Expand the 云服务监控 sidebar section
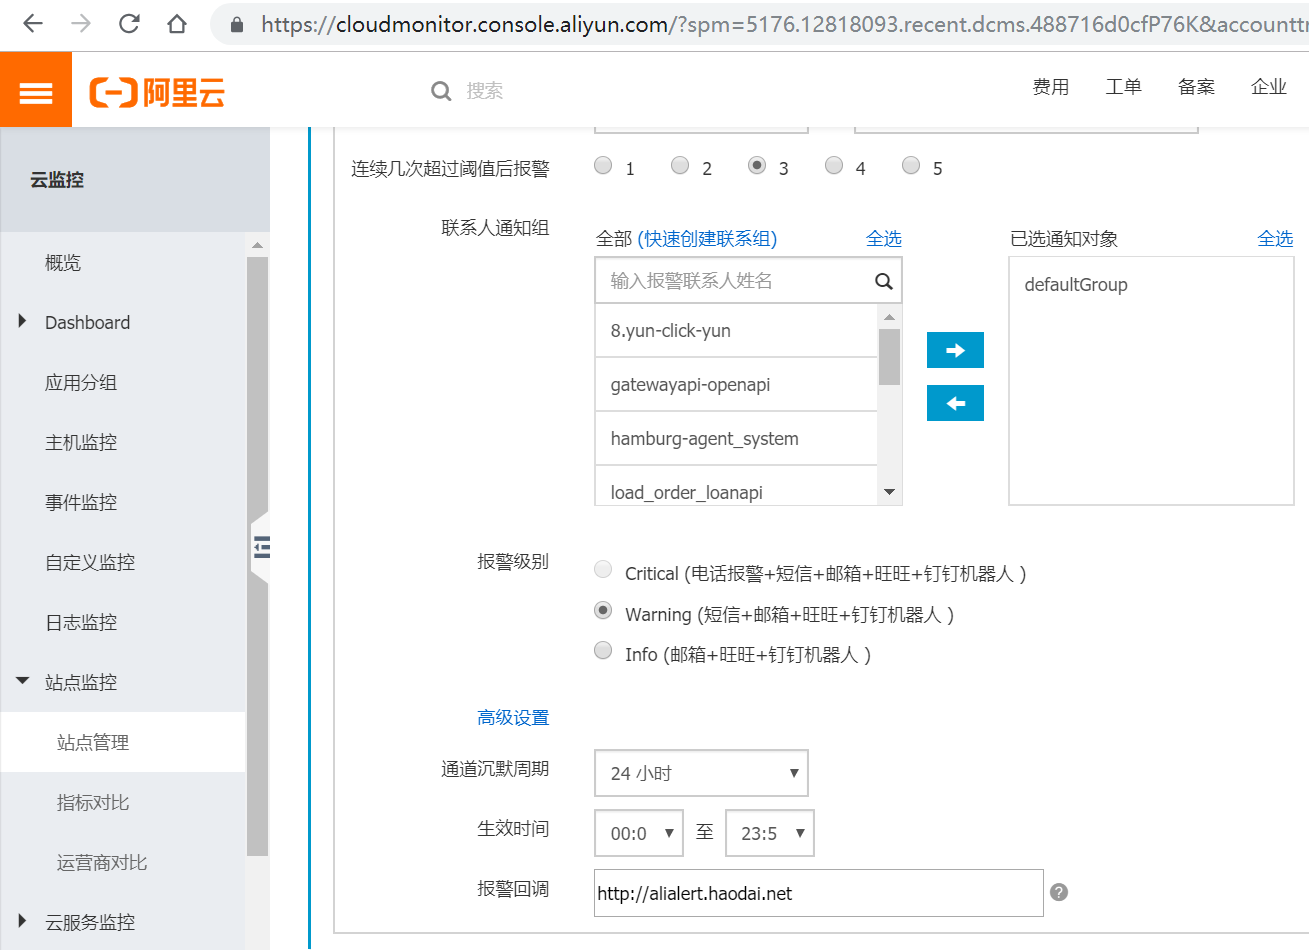 pos(22,921)
